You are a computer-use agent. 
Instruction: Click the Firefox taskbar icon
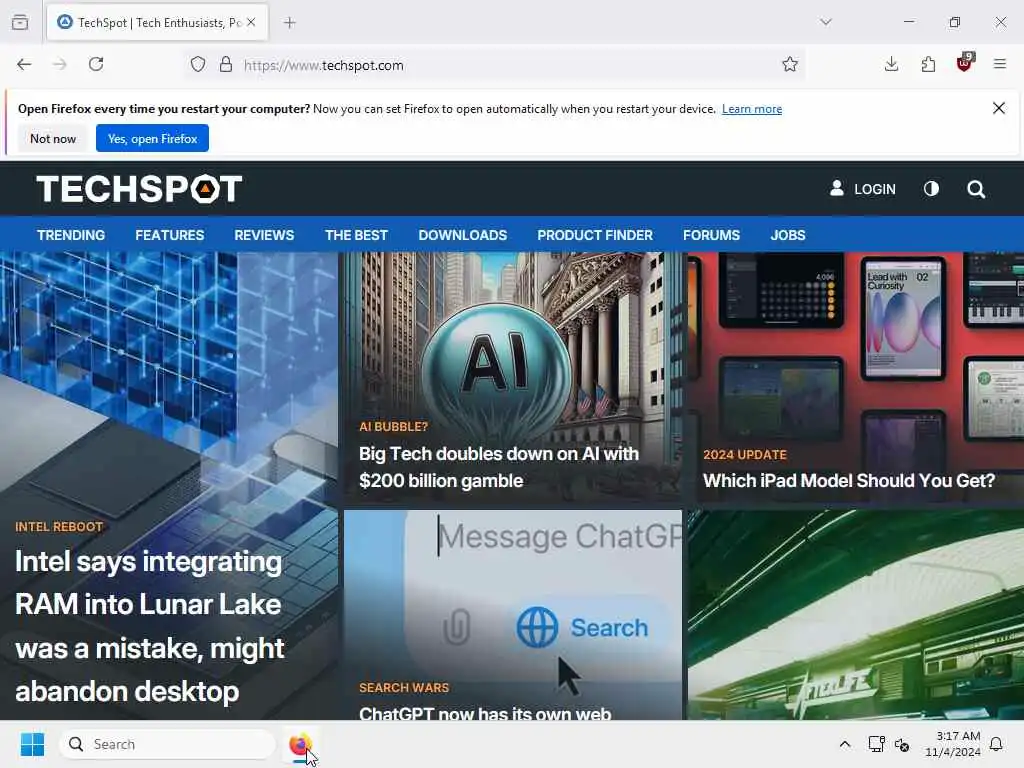click(x=300, y=744)
